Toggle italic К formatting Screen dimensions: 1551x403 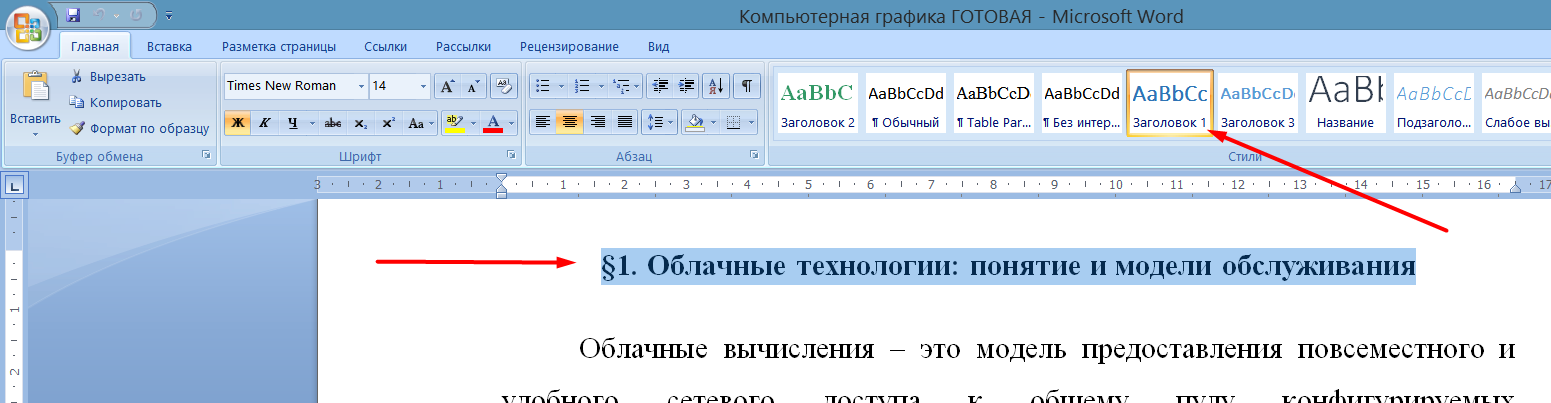tap(265, 123)
